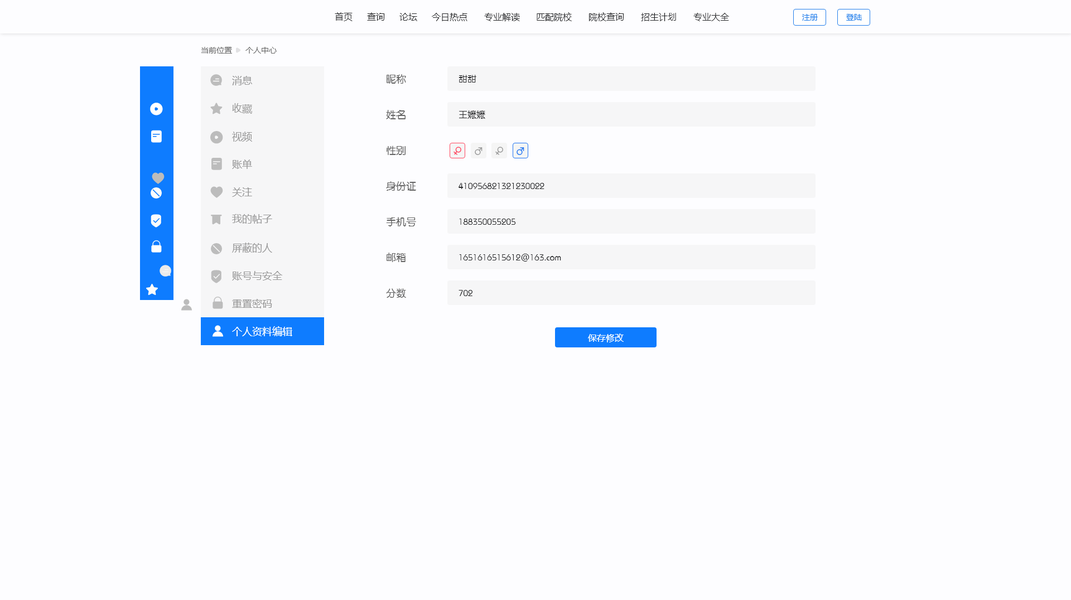The width and height of the screenshot is (1071, 600).
Task: Open 院校查询 in top navigation
Action: coord(607,17)
